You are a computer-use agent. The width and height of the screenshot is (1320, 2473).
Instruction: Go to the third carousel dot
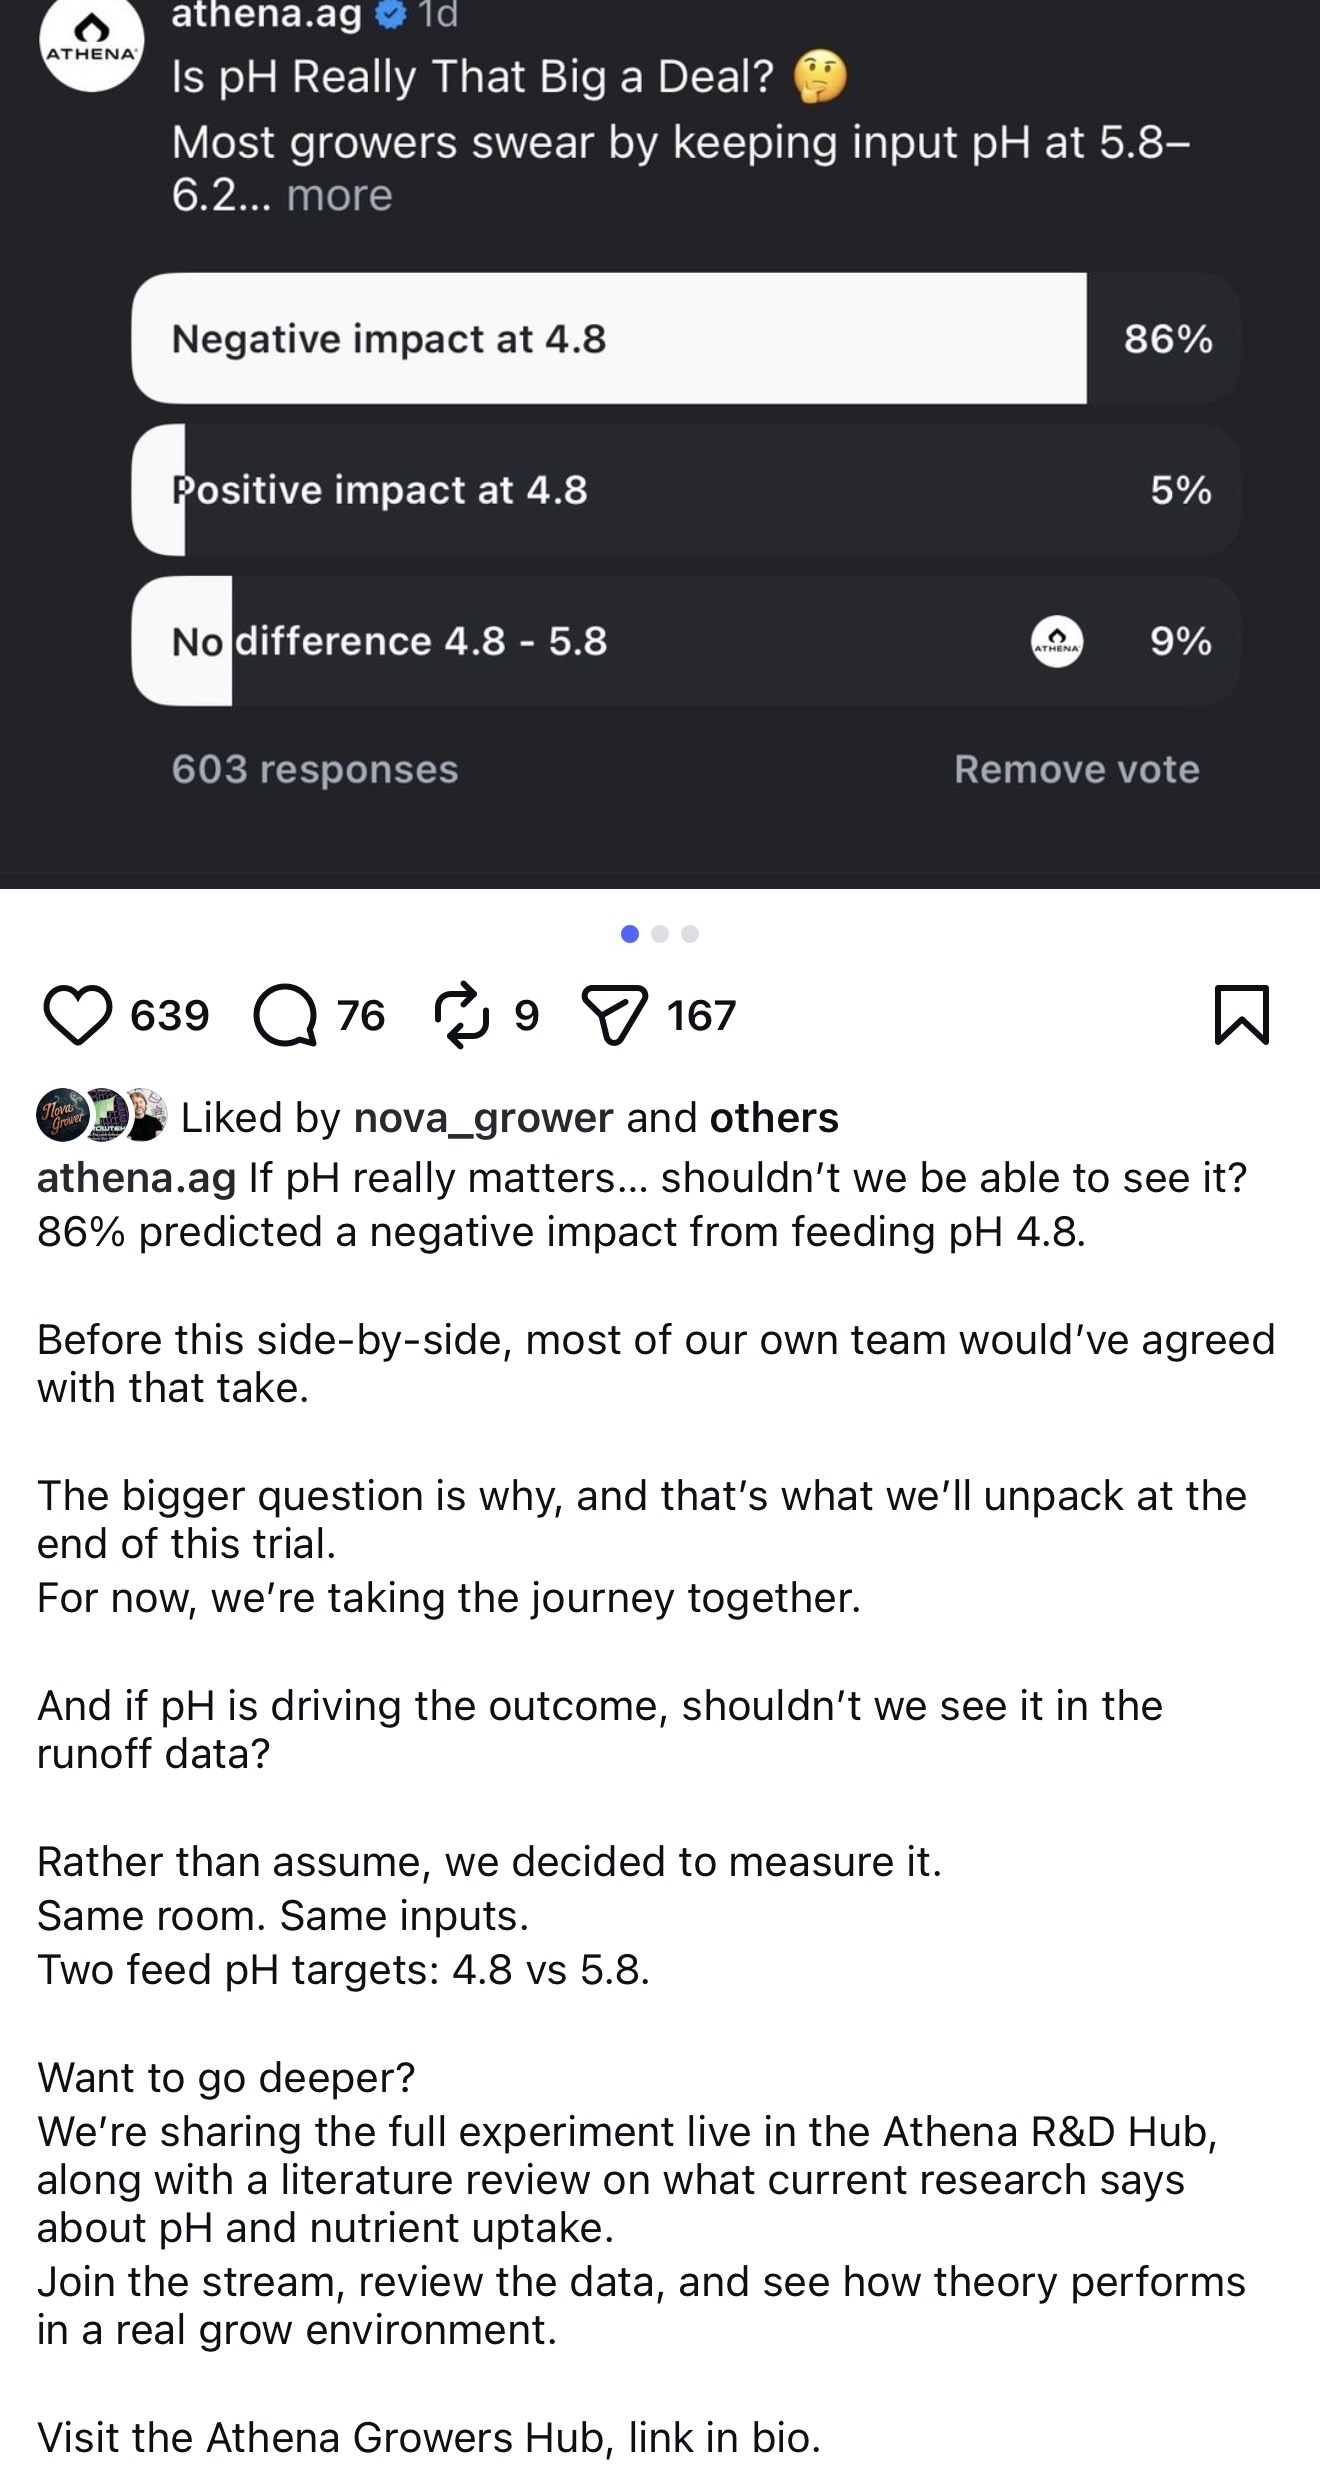(690, 934)
